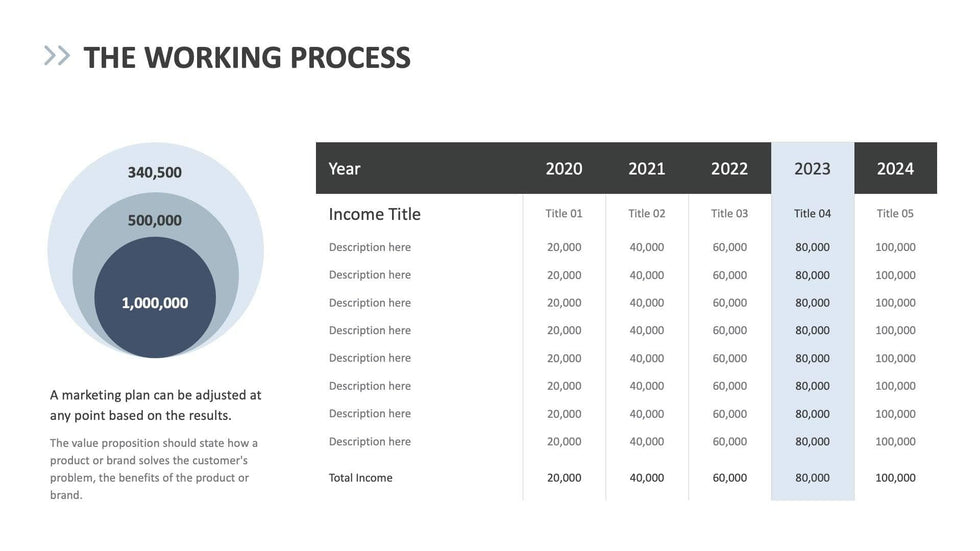Select the "Title 01" cell
Screen dimensions: 980x551
(564, 213)
